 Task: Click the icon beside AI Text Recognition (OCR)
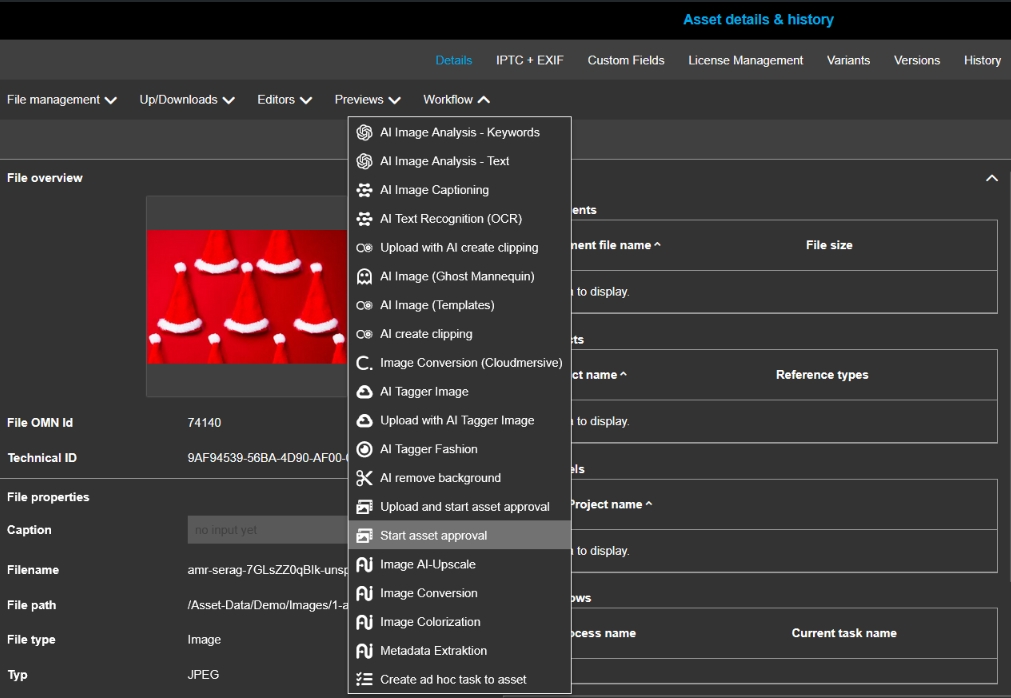pyautogui.click(x=364, y=219)
